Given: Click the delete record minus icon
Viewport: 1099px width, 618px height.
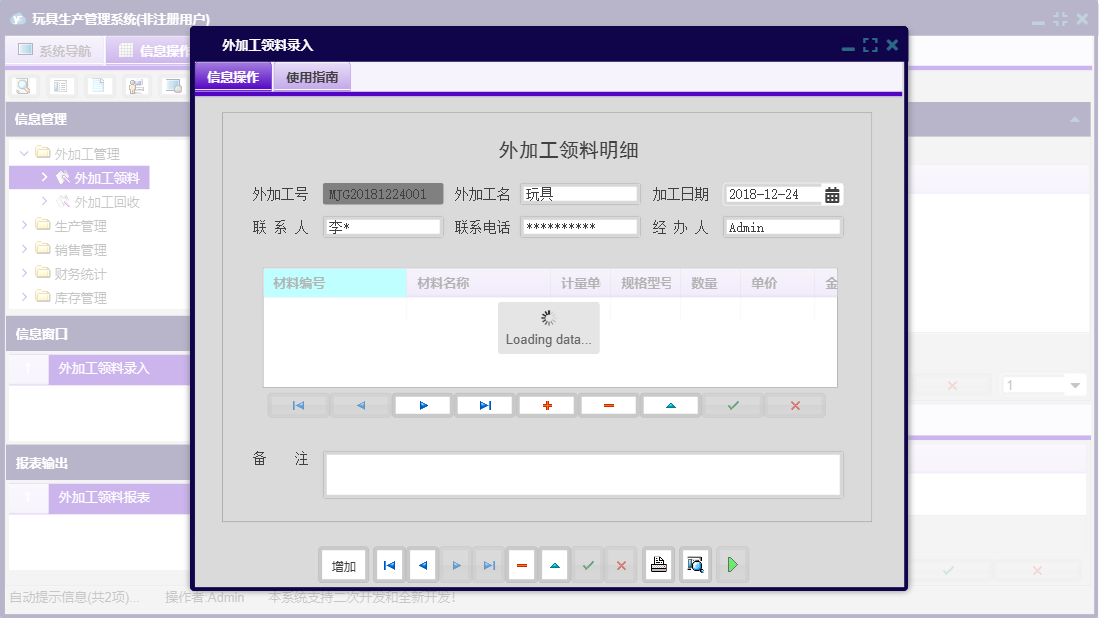Looking at the screenshot, I should coord(608,405).
